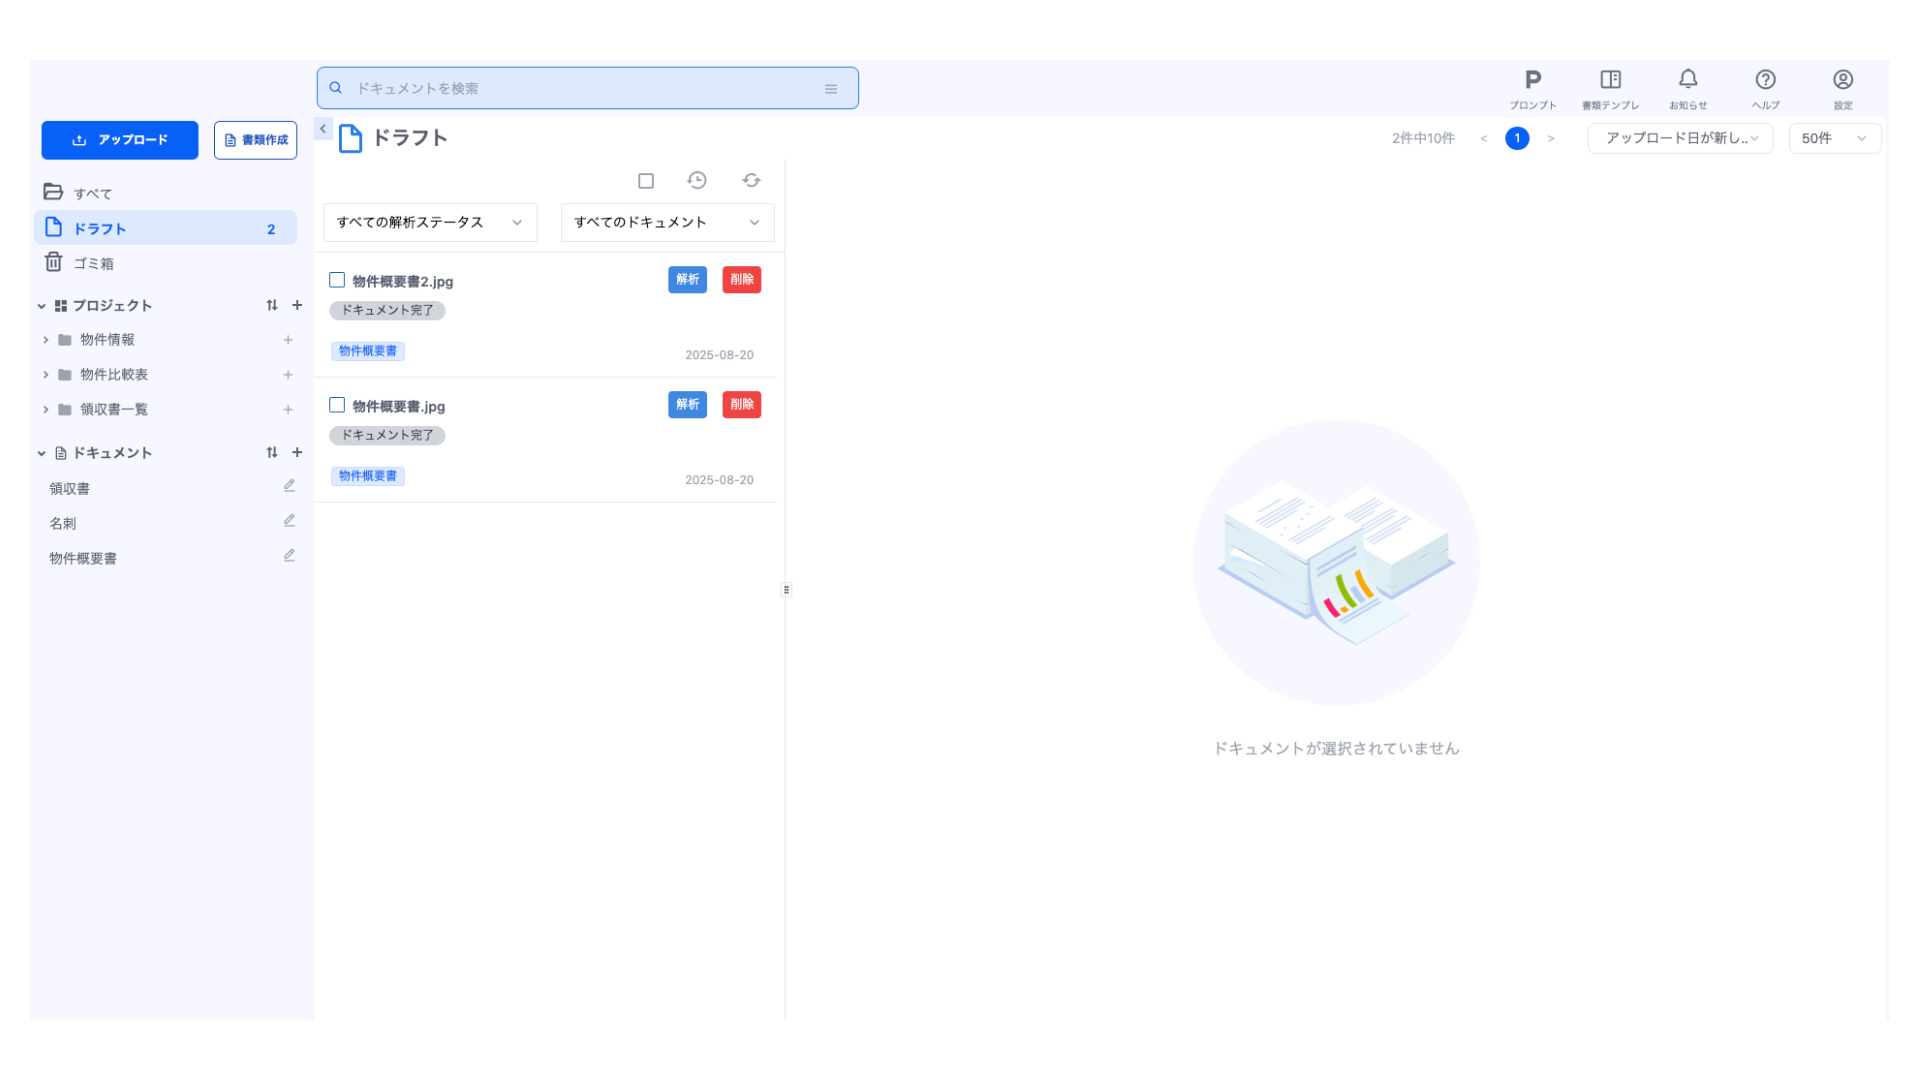Click sort arrows icon beside ドキュメント
Image resolution: width=1920 pixels, height=1080 pixels.
pyautogui.click(x=272, y=453)
